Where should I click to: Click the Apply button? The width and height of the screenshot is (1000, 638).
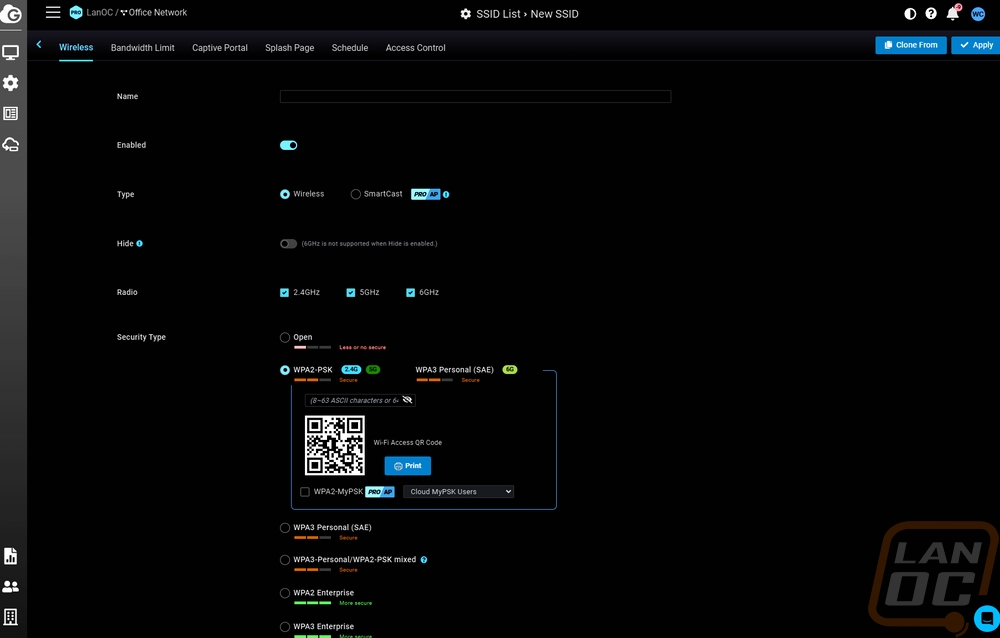(975, 45)
